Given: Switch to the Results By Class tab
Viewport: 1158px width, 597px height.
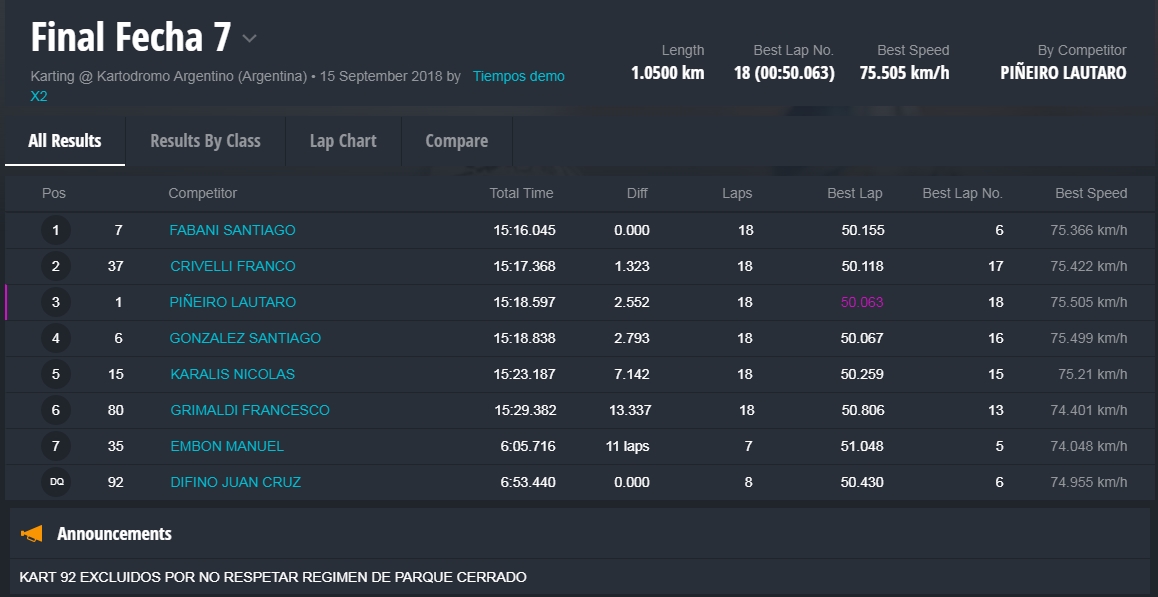Looking at the screenshot, I should pyautogui.click(x=205, y=141).
